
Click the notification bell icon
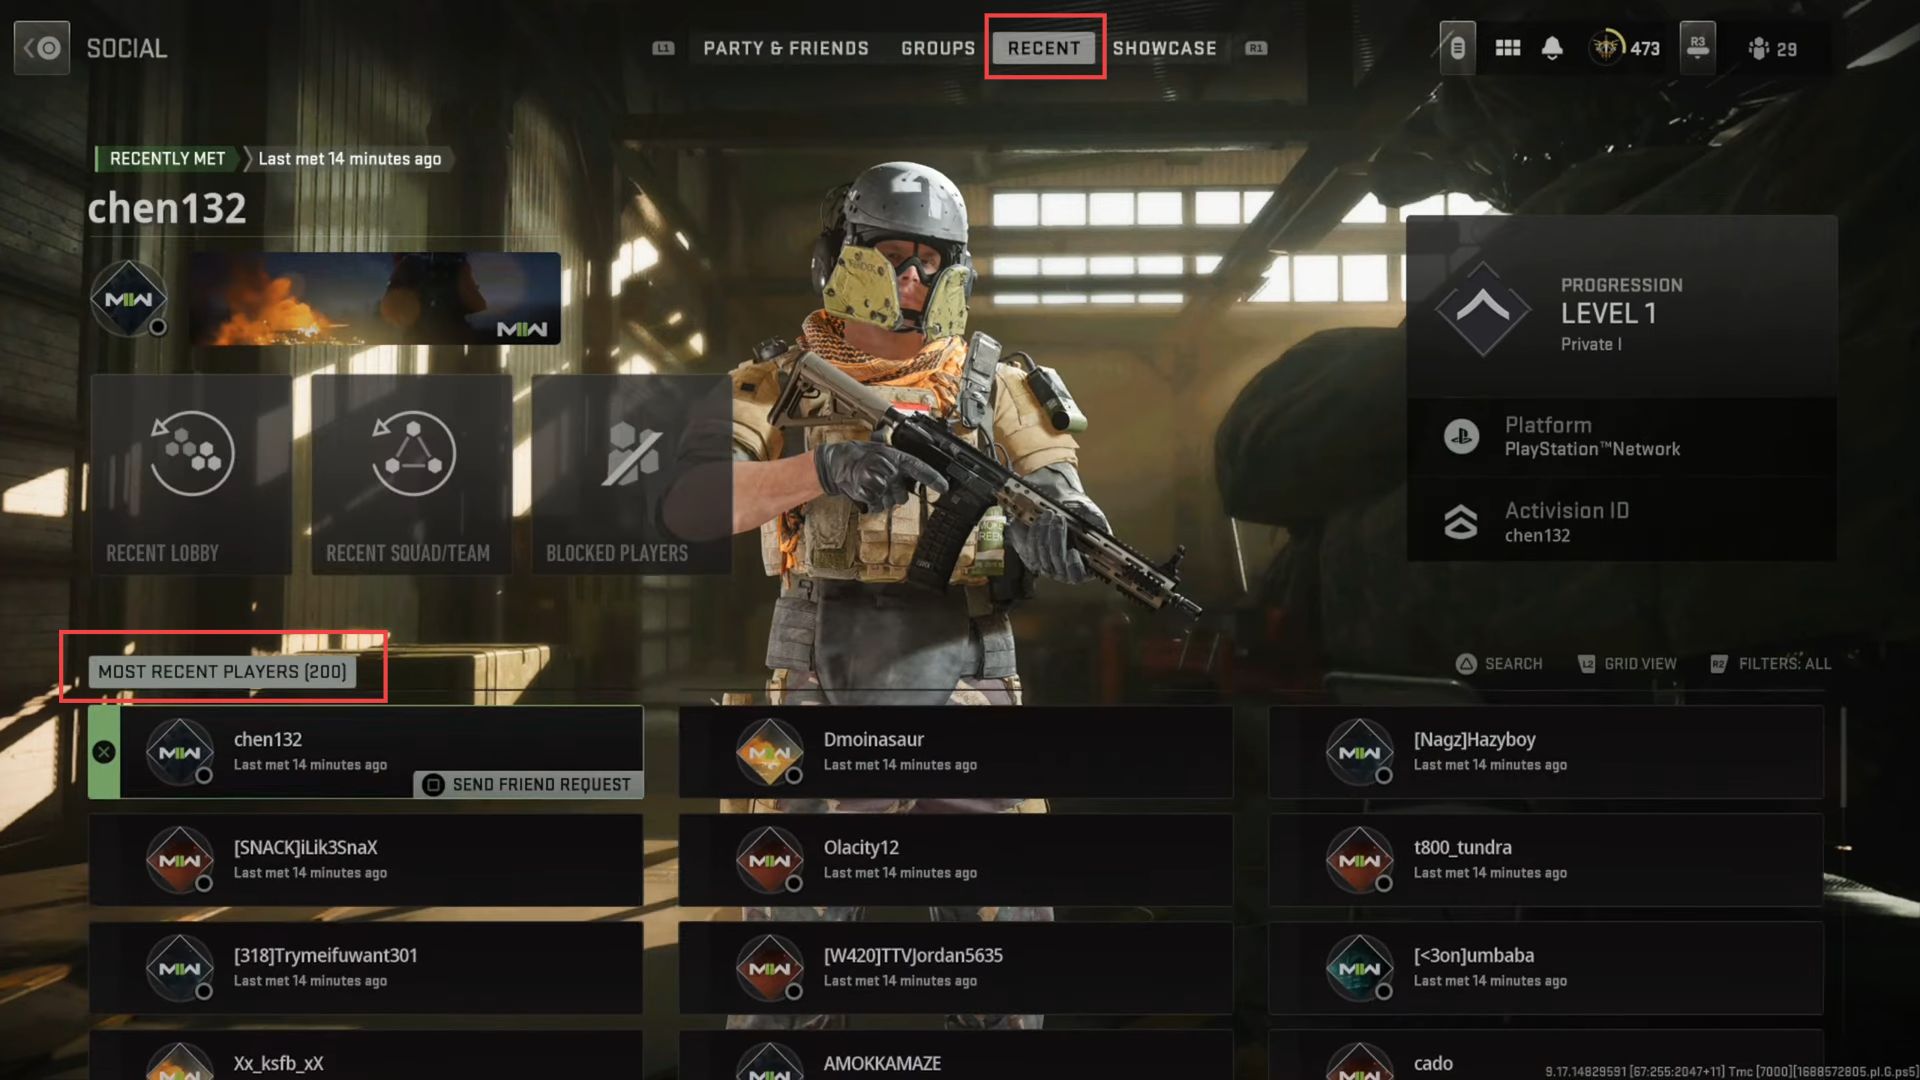tap(1553, 47)
